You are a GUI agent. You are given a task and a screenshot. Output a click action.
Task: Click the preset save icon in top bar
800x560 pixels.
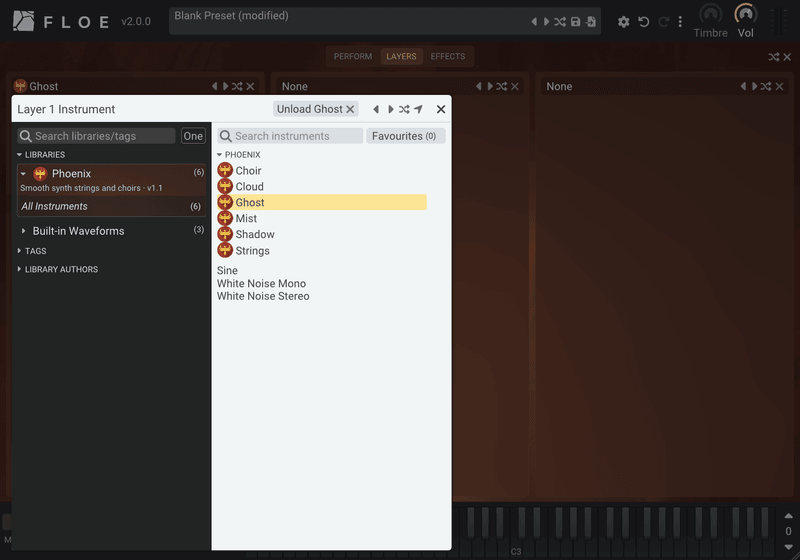point(576,21)
